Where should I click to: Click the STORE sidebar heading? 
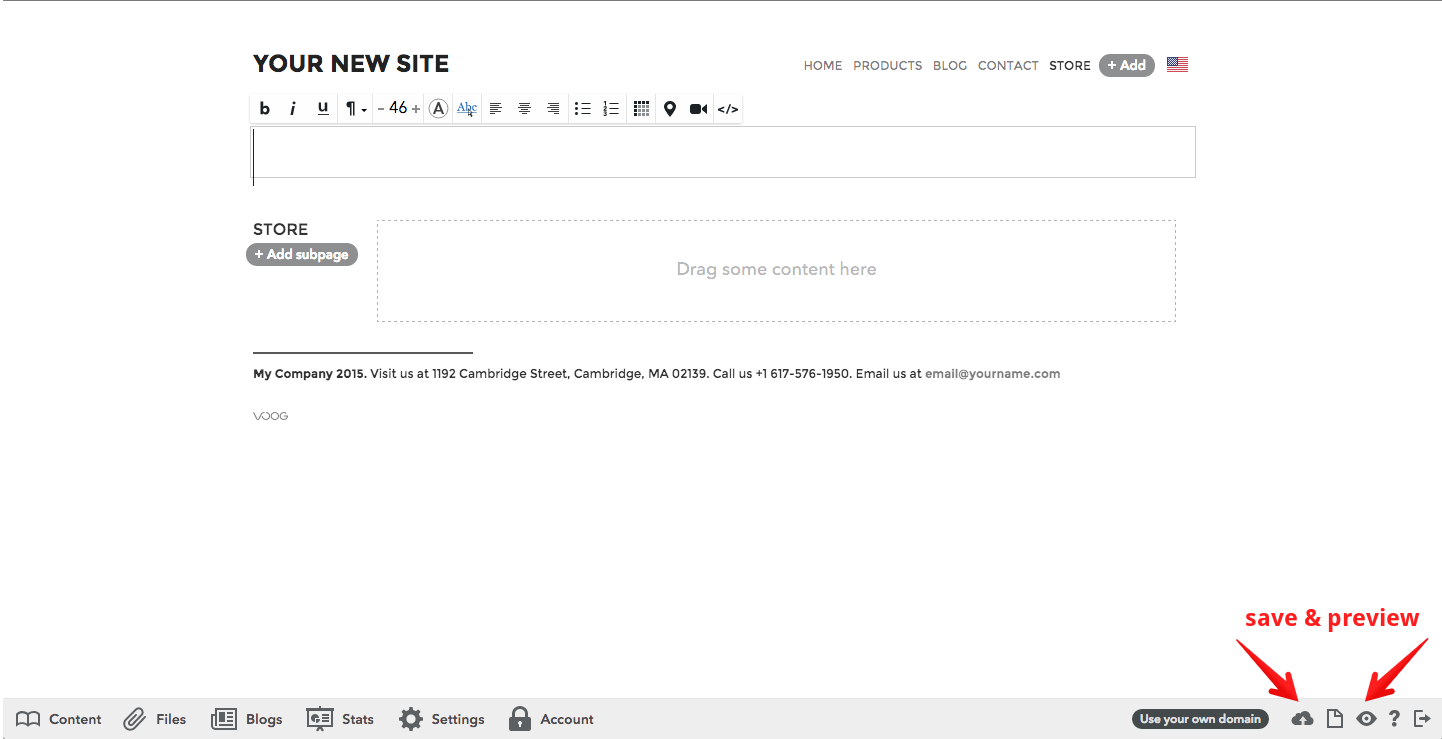(281, 229)
